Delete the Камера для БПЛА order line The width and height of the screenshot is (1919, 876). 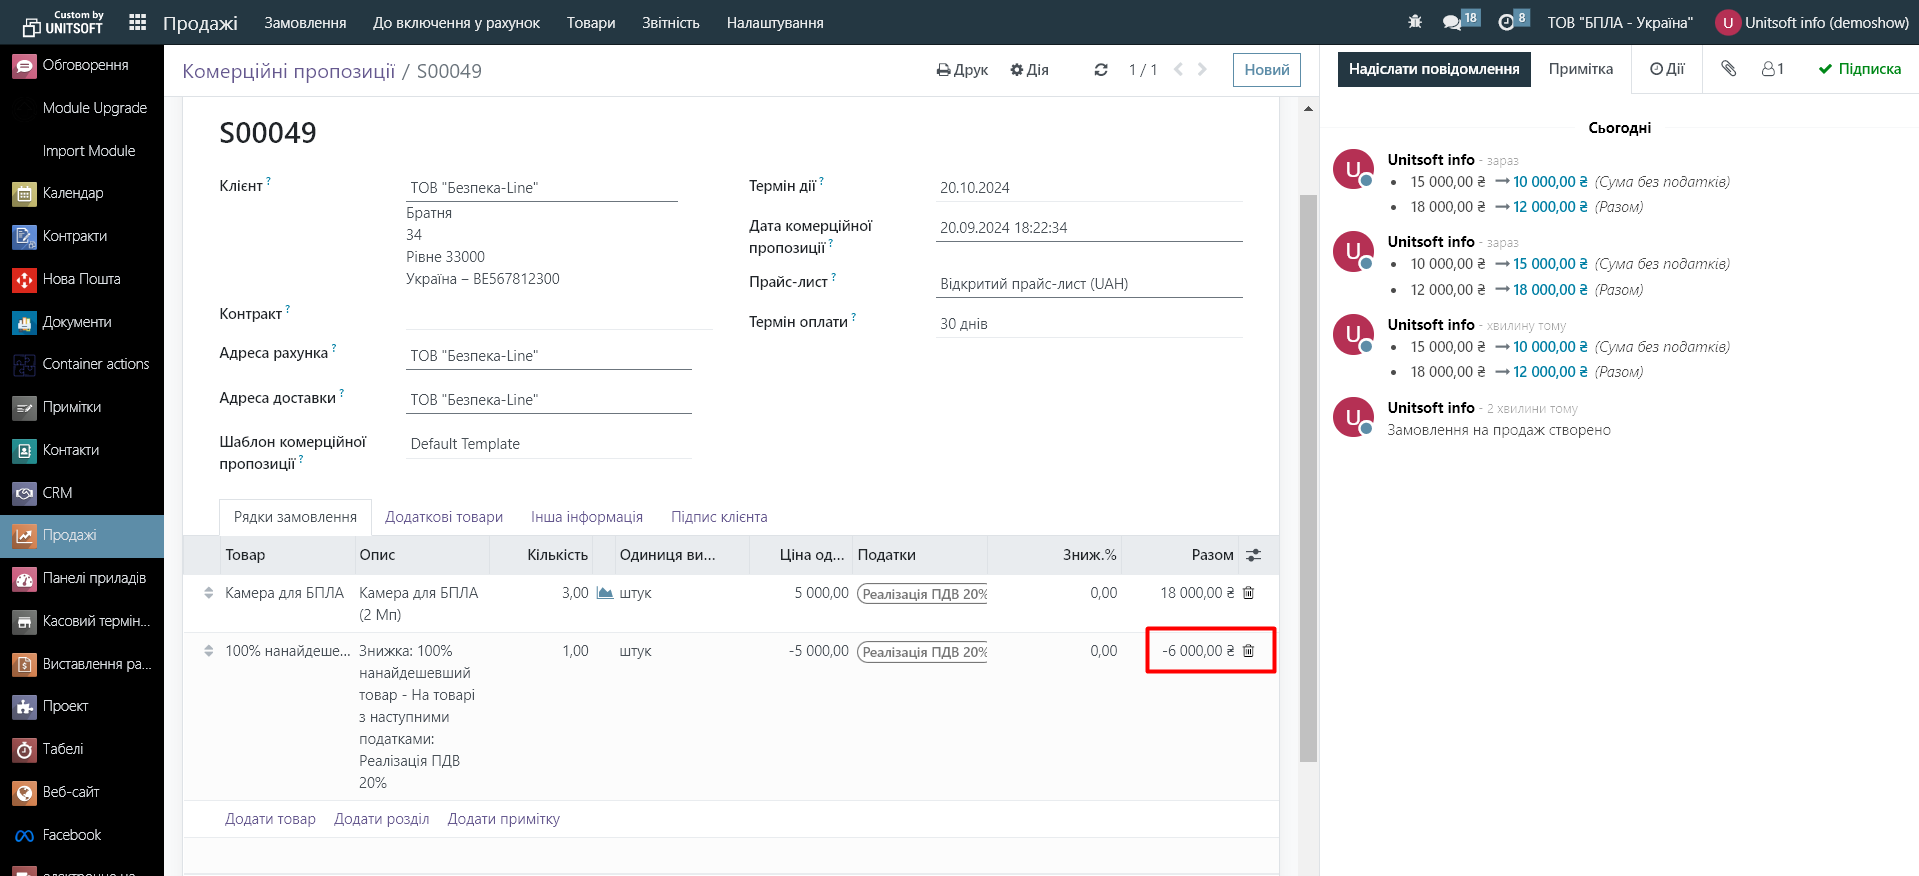1248,593
